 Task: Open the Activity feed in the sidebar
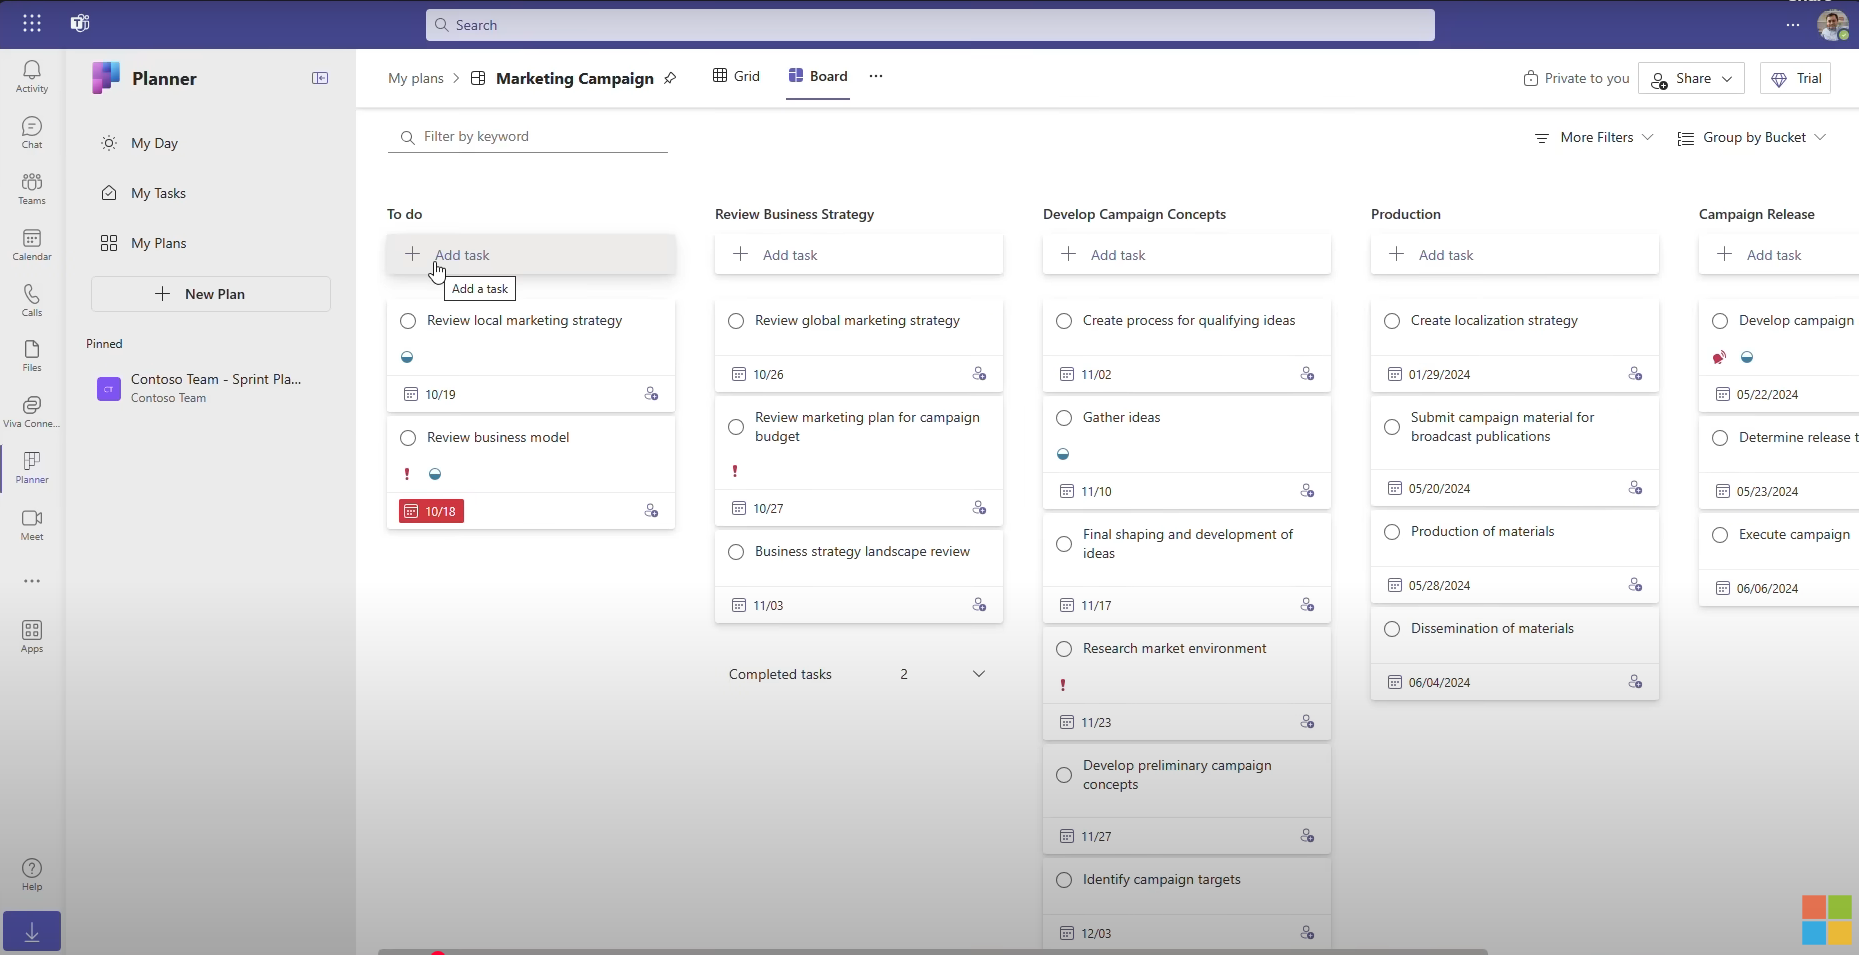tap(31, 77)
